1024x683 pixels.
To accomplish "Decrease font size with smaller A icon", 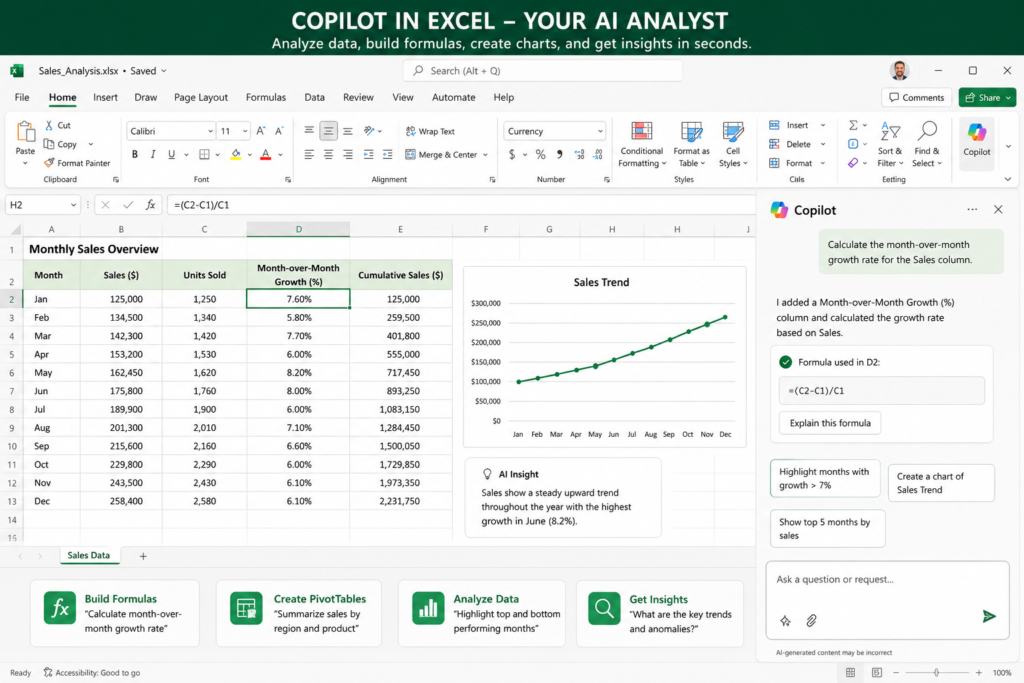I will pyautogui.click(x=279, y=131).
